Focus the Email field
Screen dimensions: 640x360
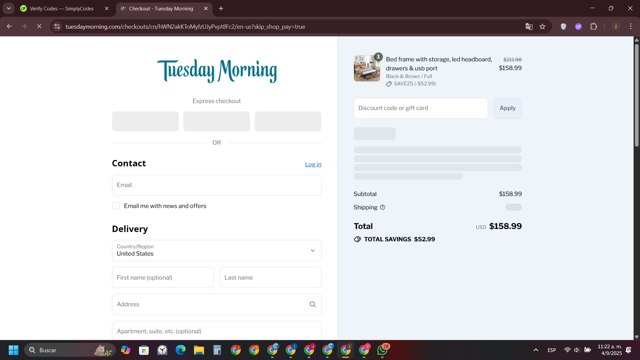point(217,185)
